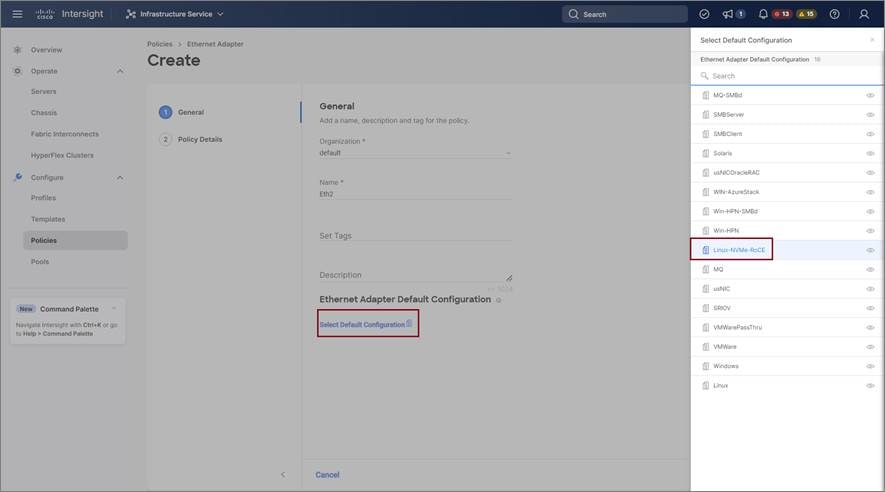Go to the Policies breadcrumb
Viewport: 885px width, 492px height.
160,44
